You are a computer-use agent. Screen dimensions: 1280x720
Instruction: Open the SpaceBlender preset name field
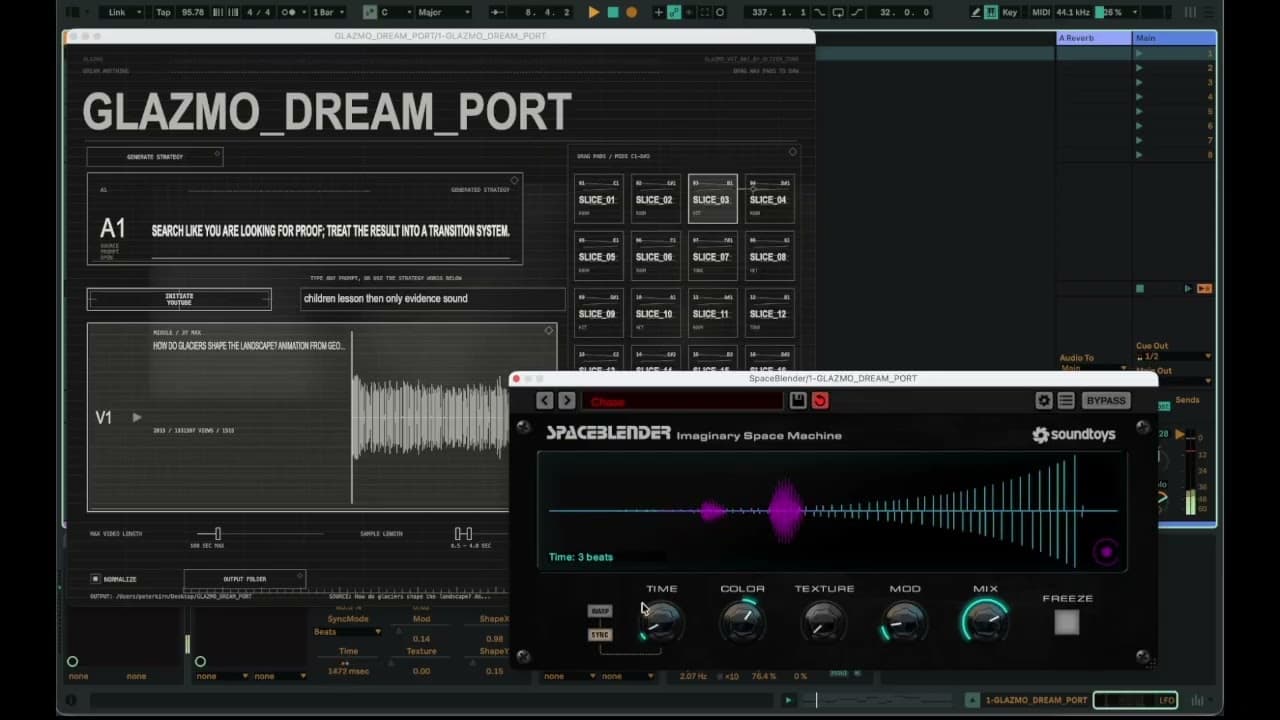pos(683,401)
